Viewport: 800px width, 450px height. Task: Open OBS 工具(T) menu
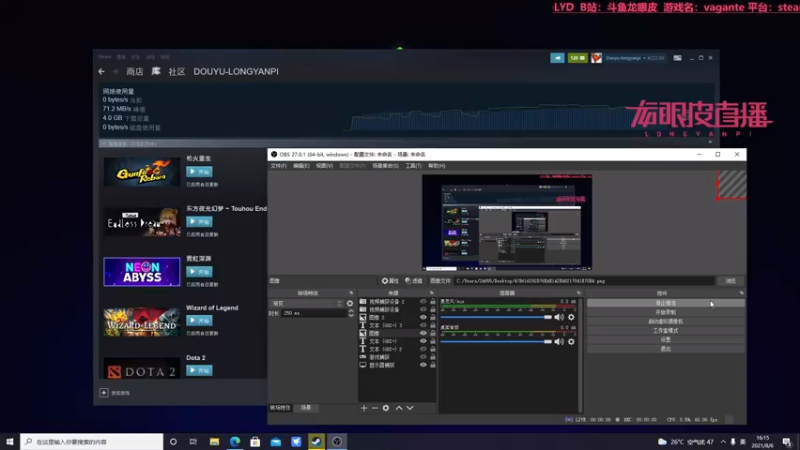413,166
